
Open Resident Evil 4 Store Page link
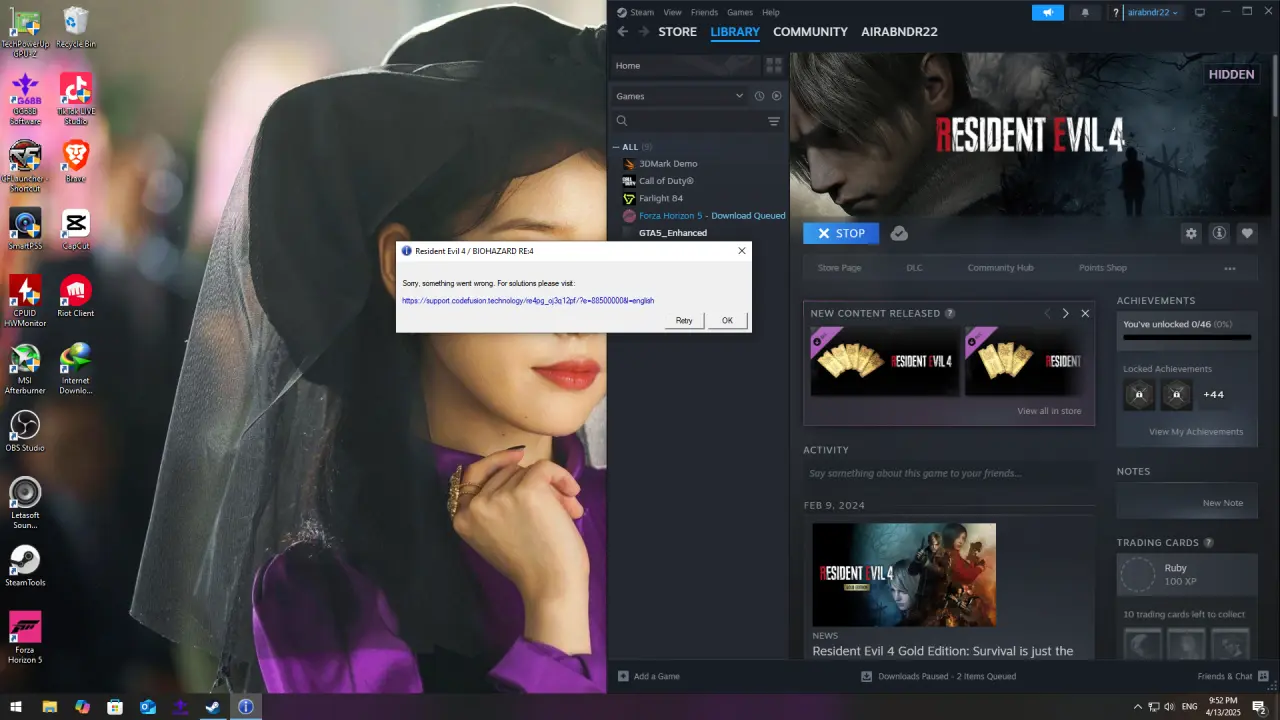839,268
